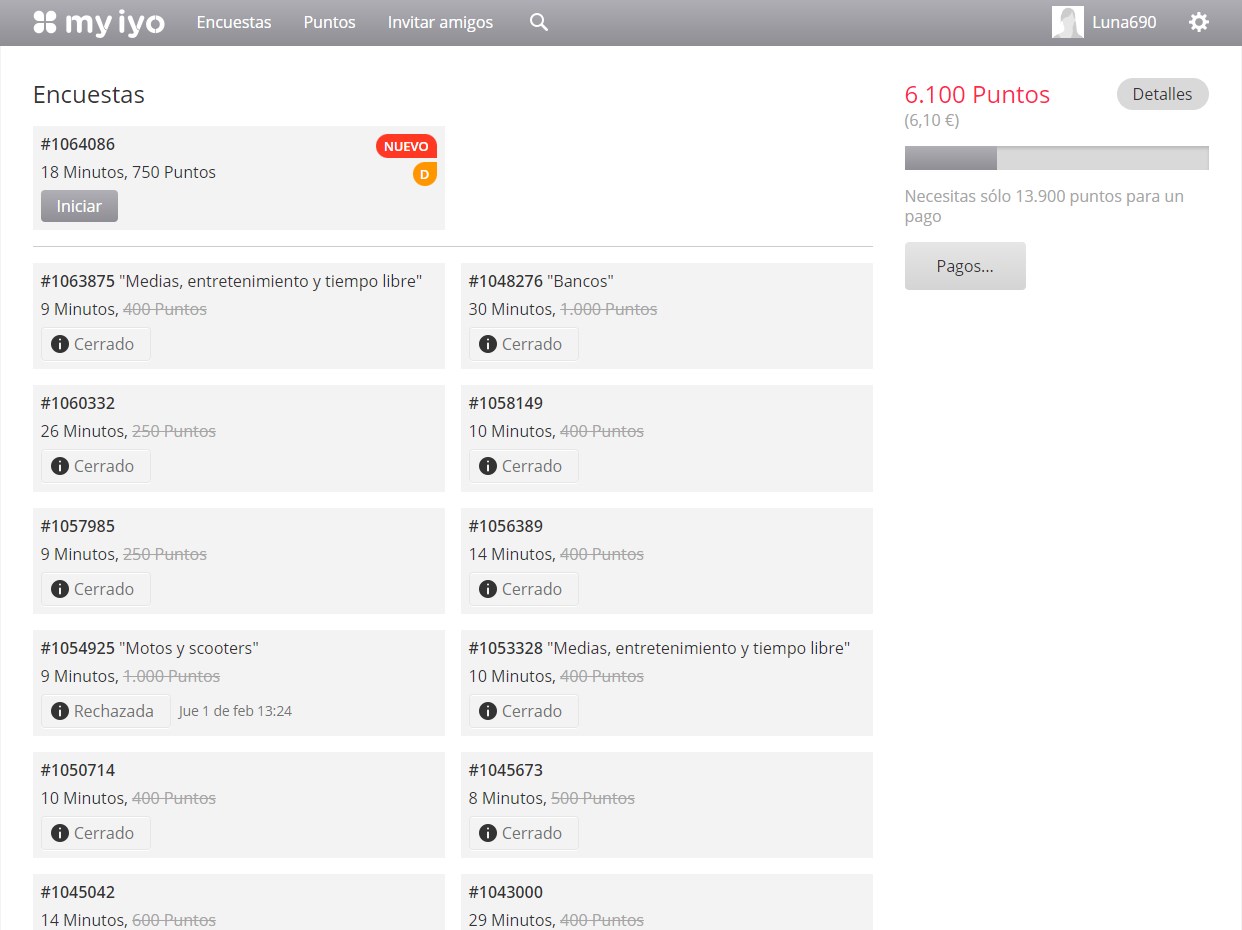Click Cerrado button on survey #1056389
The height and width of the screenshot is (930, 1242).
(524, 589)
